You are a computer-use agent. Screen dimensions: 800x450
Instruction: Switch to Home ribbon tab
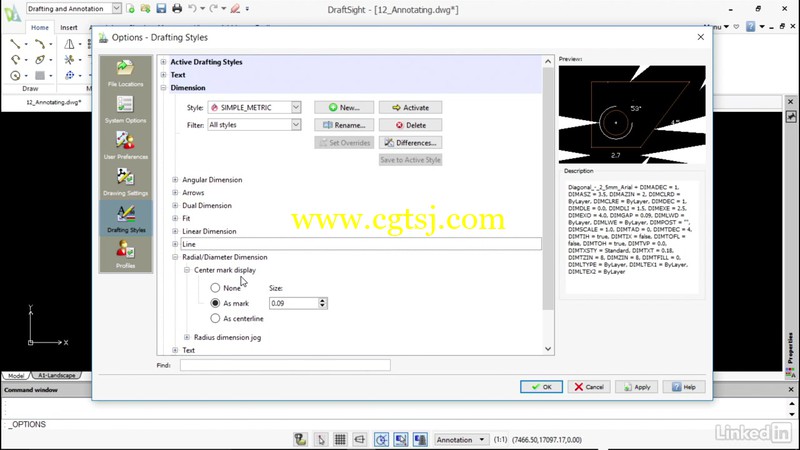tap(40, 28)
